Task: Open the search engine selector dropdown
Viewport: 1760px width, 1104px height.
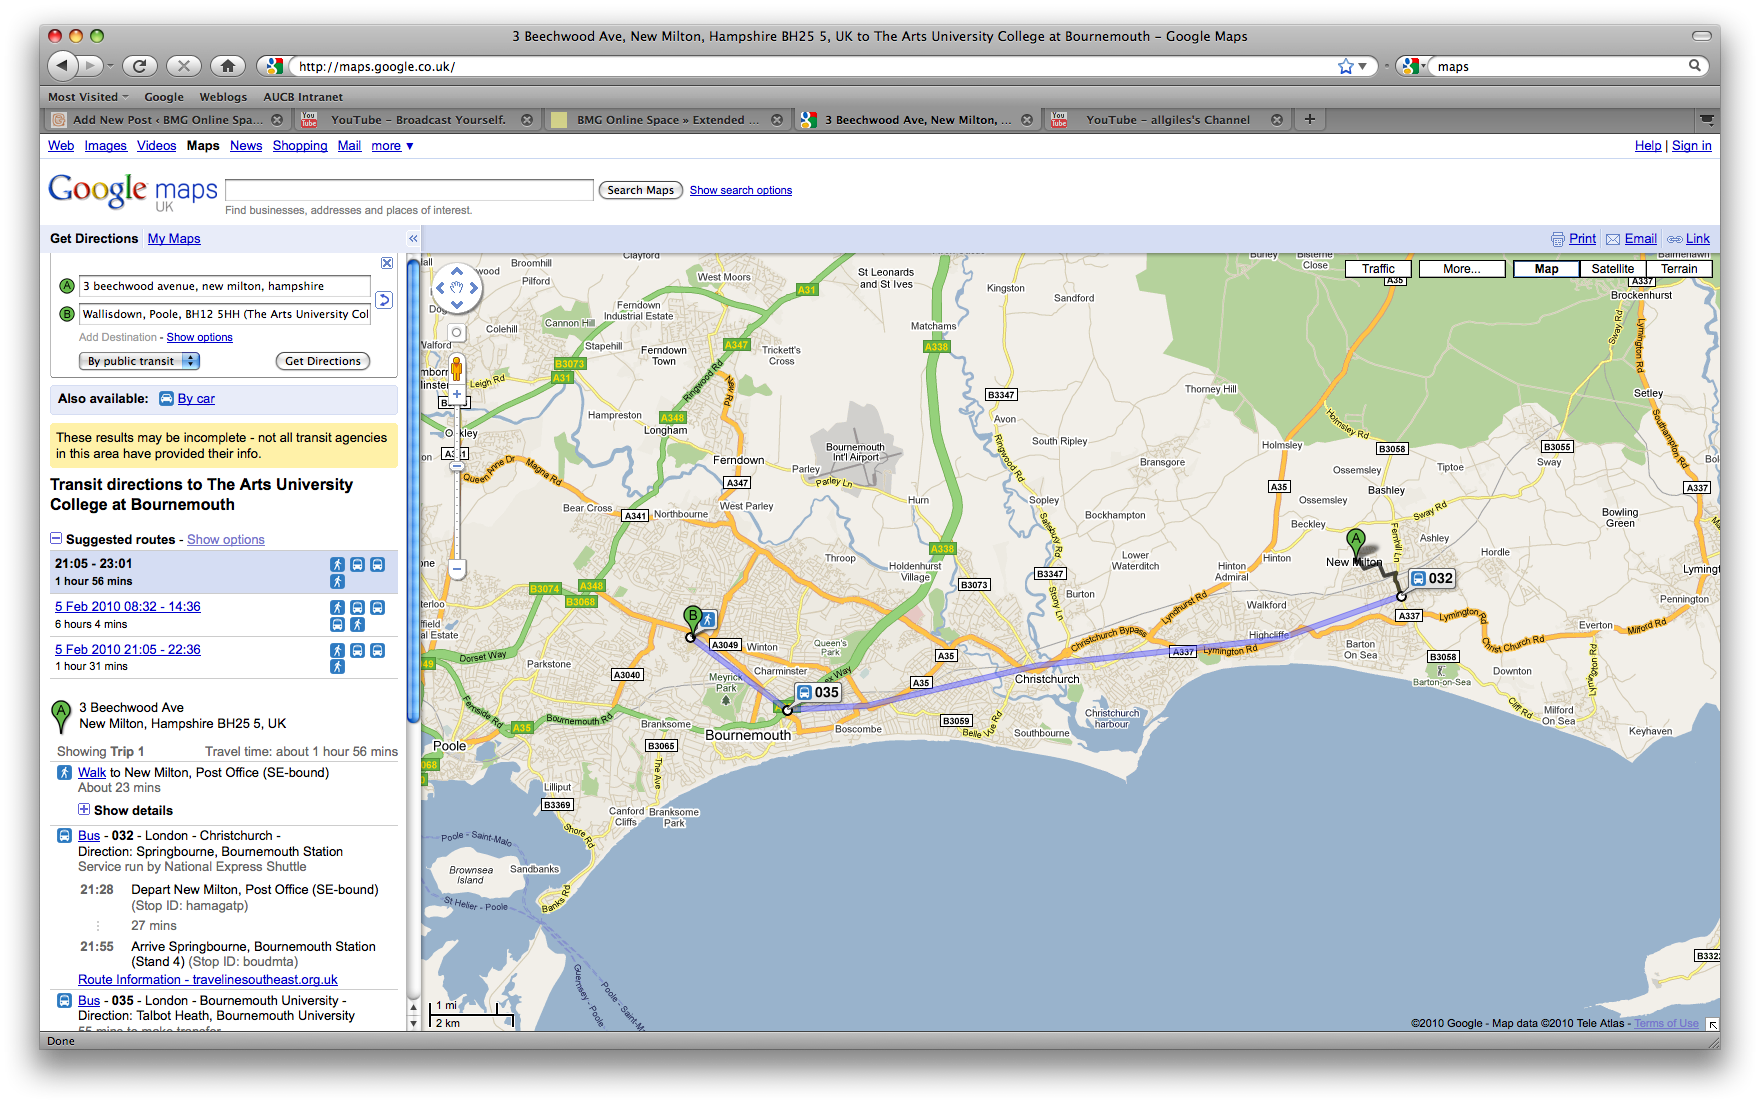Action: point(1414,66)
